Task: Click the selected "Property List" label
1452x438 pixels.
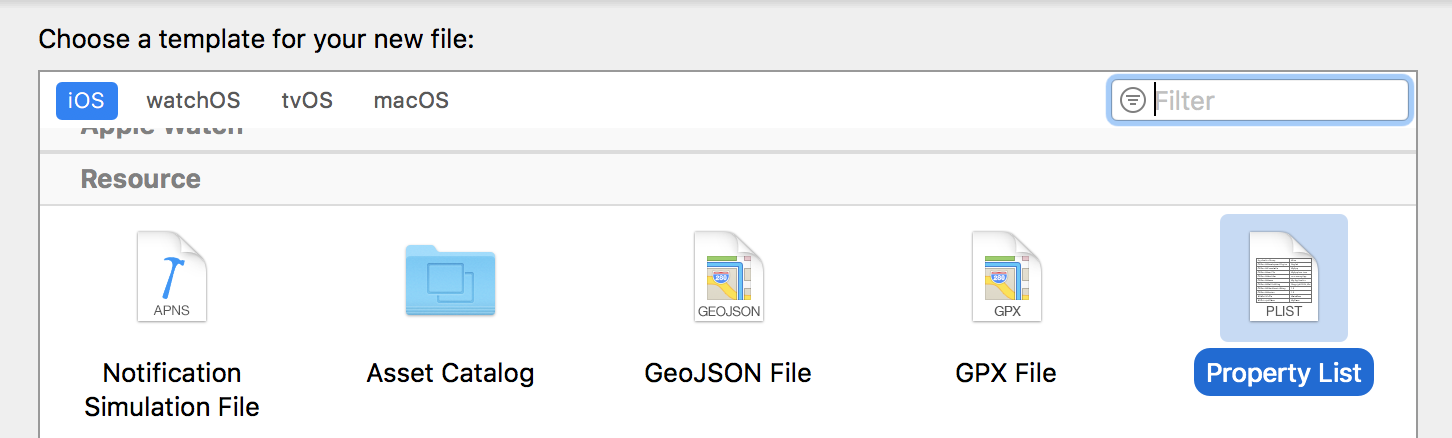Action: point(1284,374)
